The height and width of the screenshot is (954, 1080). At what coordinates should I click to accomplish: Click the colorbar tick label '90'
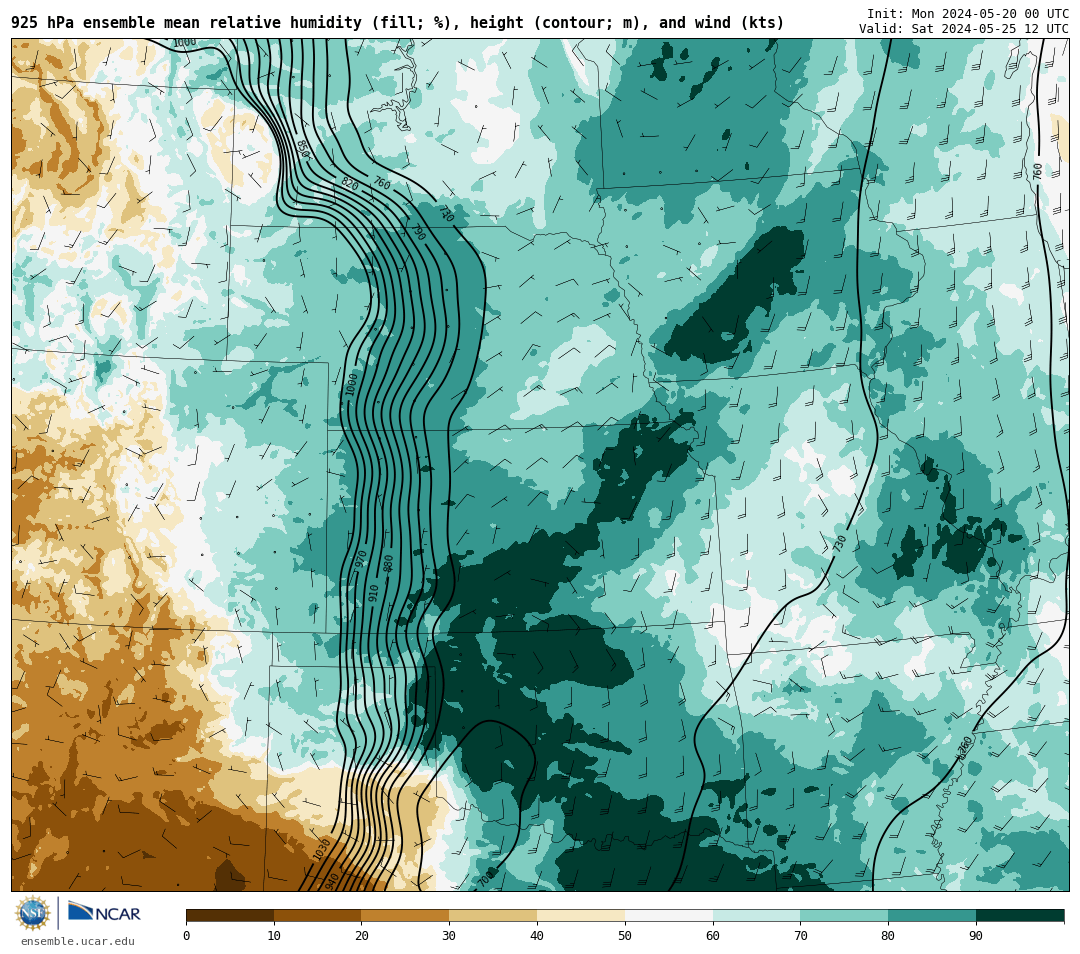[976, 935]
